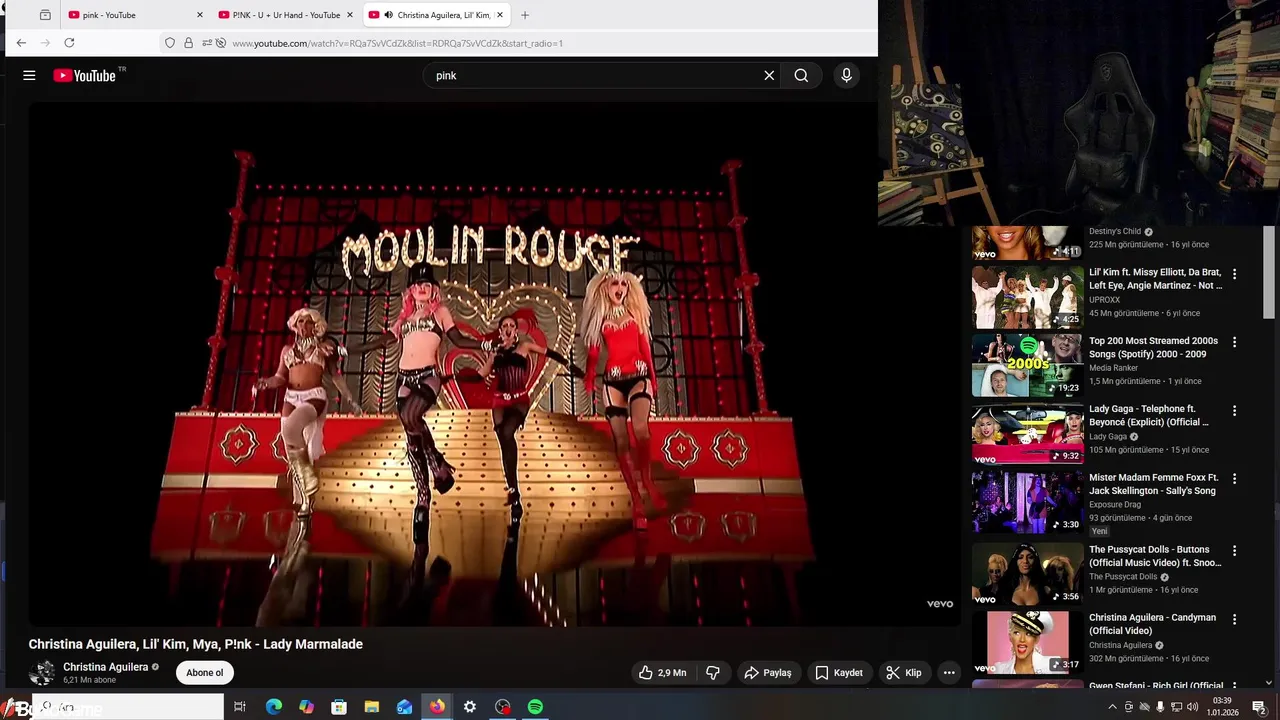Open 'Mister Madam Femme Foxx' video title
Image resolution: width=1280 pixels, height=720 pixels.
1153,484
